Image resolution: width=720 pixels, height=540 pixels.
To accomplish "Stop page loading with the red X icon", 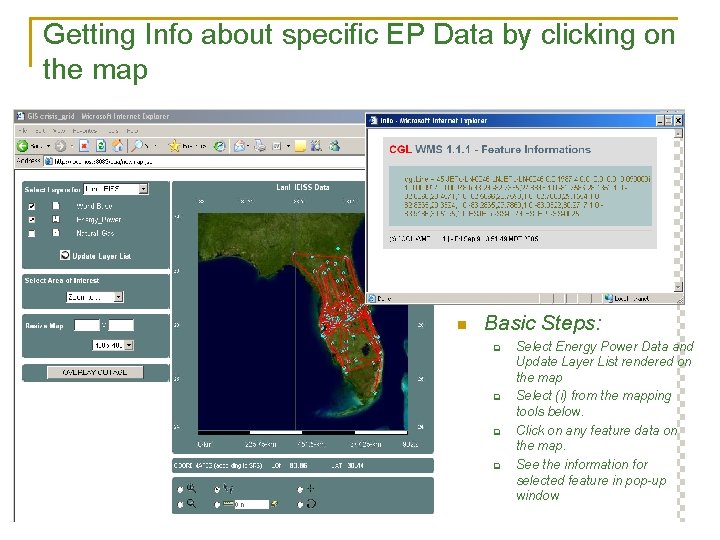I will point(84,146).
